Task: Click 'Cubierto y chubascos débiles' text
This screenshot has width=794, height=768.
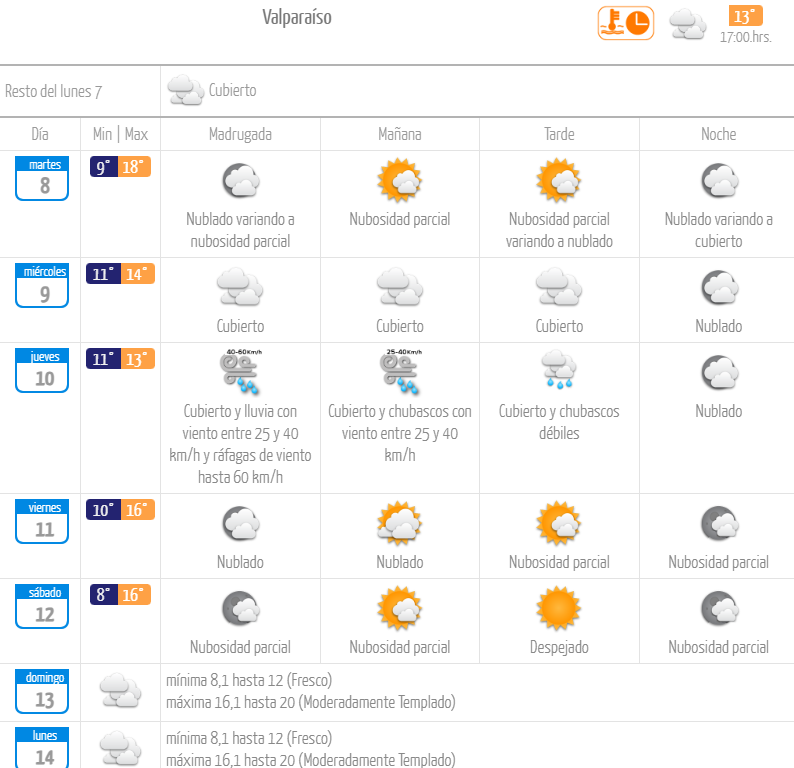Action: [559, 422]
